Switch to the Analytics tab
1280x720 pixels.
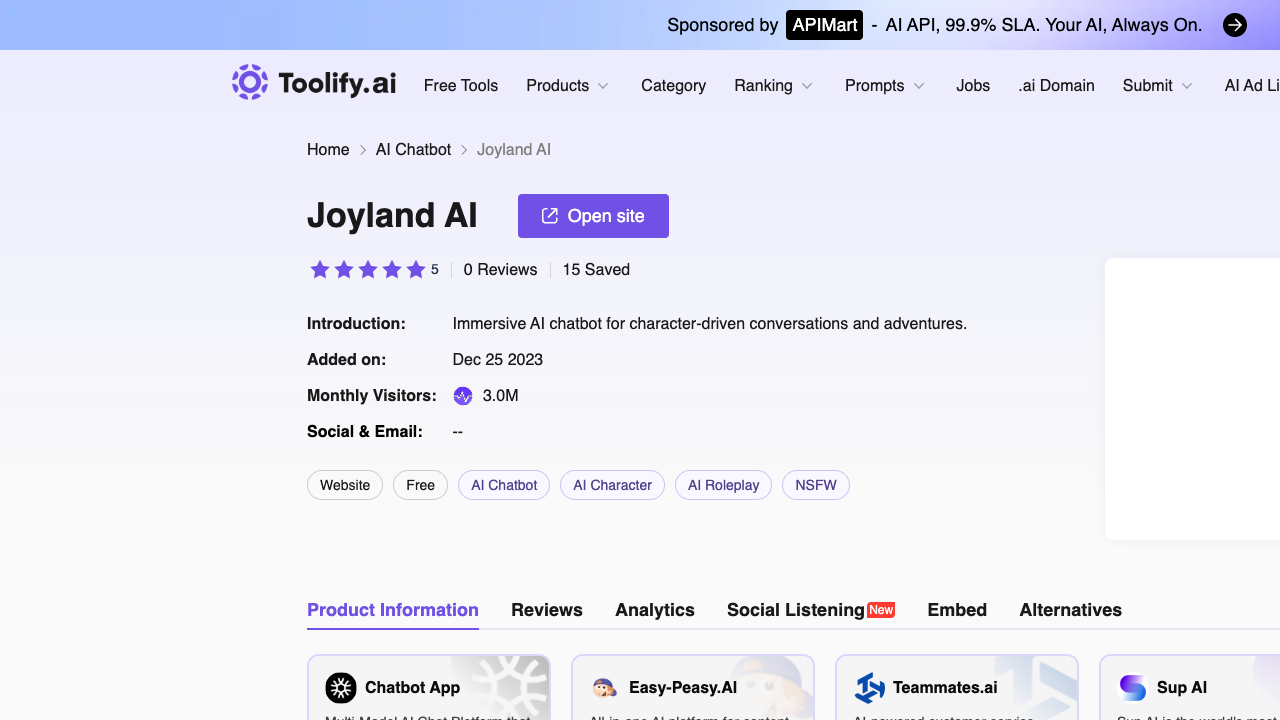point(655,610)
